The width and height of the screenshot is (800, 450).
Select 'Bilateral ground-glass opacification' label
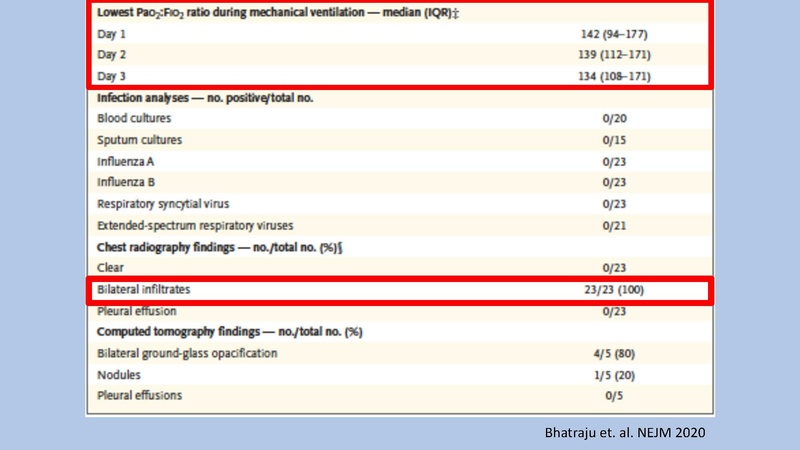point(187,354)
